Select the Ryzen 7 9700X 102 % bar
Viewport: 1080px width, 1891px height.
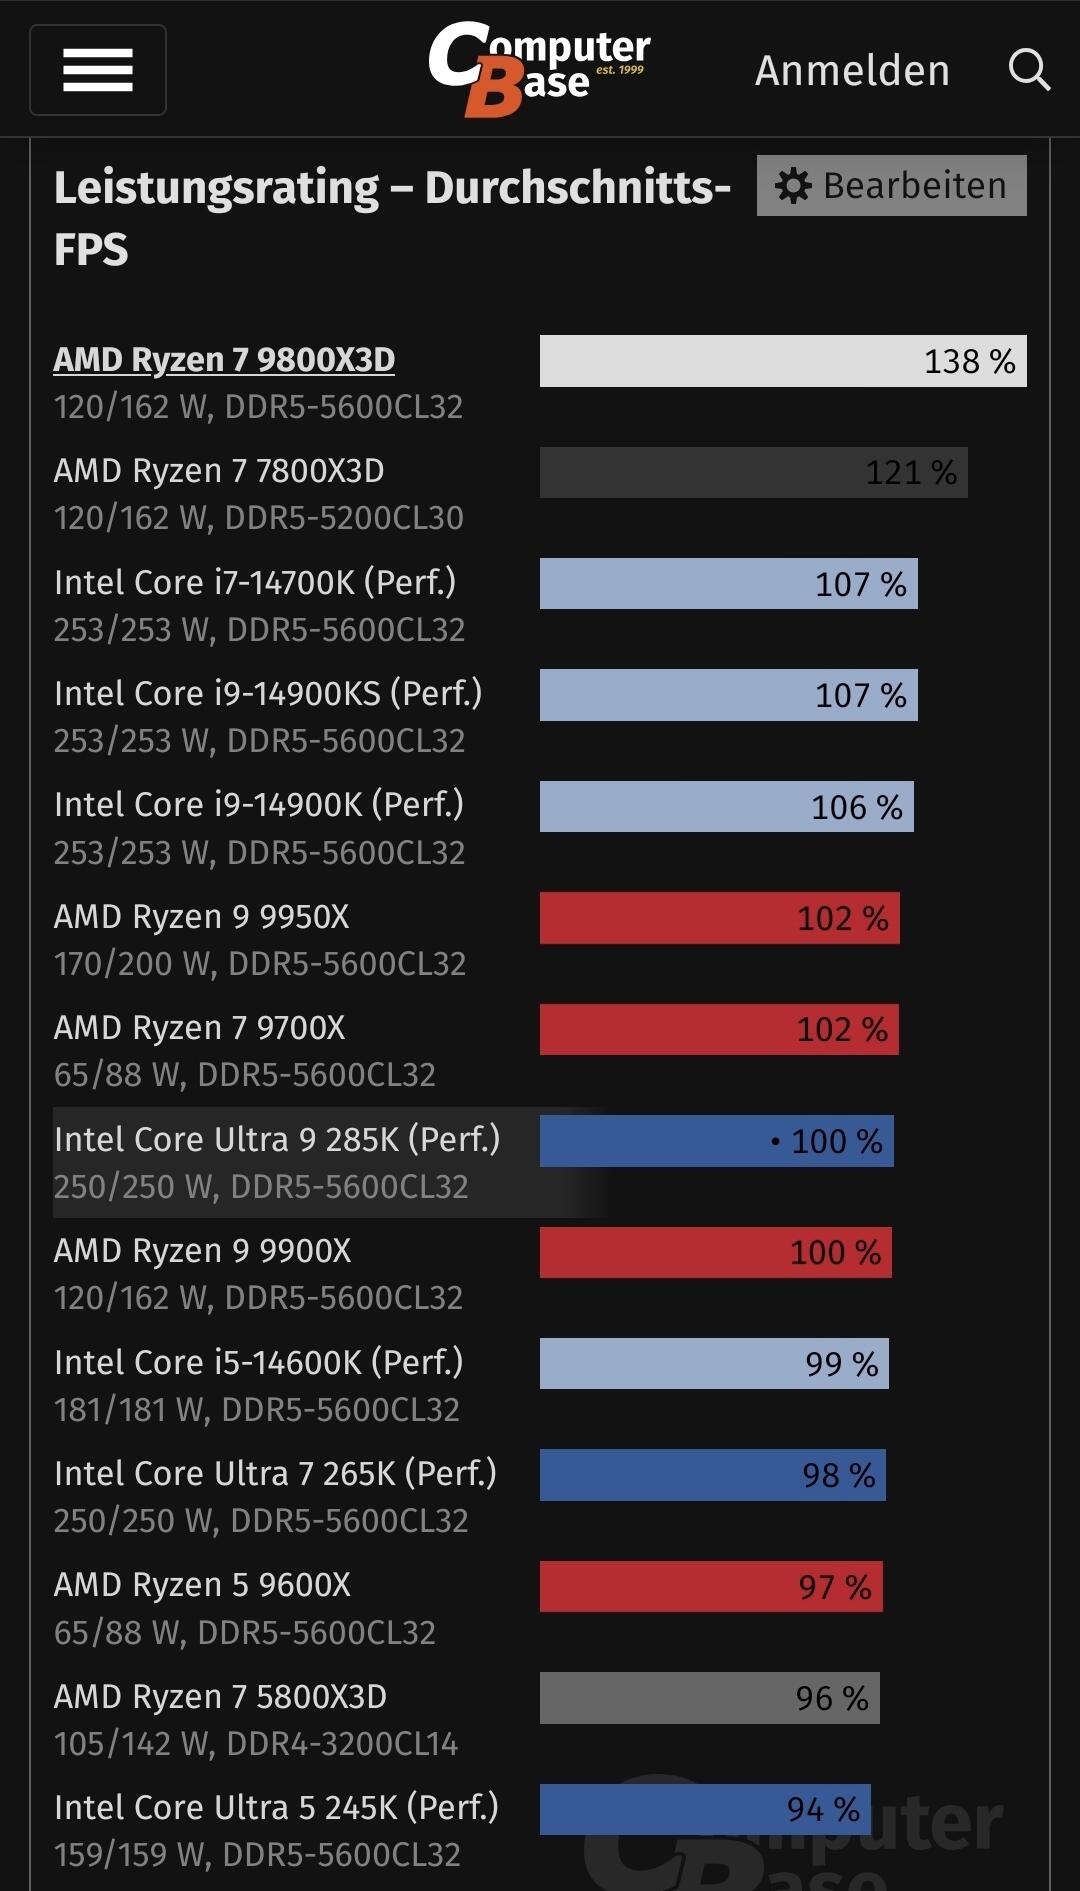(719, 1030)
